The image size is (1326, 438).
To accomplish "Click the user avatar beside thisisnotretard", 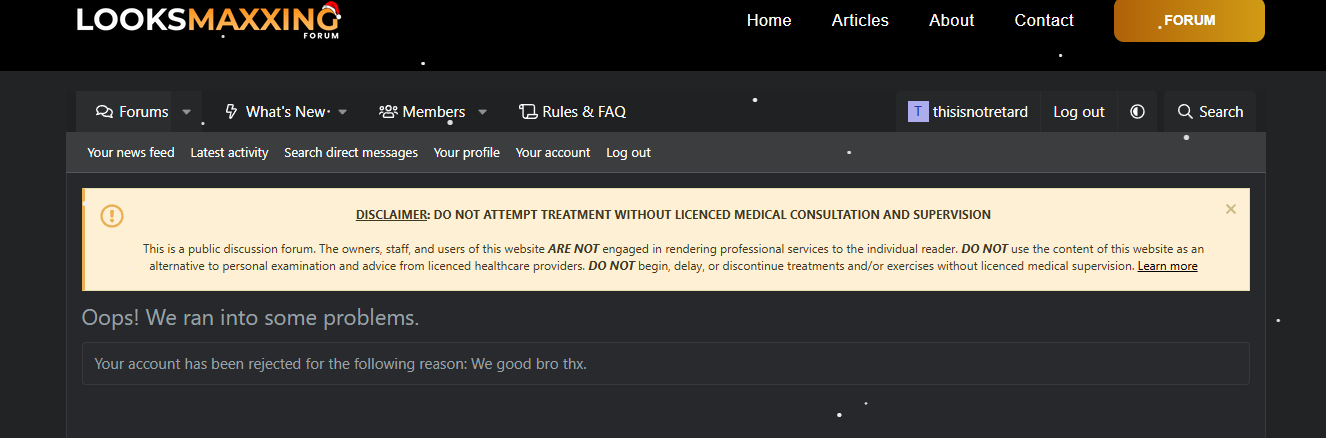I will (918, 112).
